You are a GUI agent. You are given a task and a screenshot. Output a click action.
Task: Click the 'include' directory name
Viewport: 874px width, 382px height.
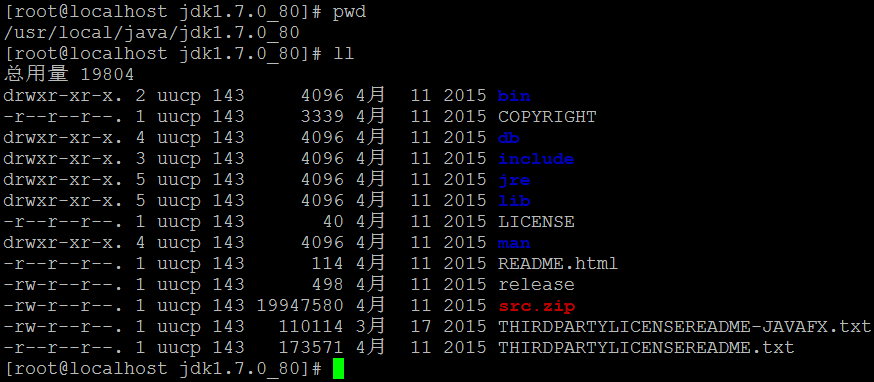pos(536,159)
